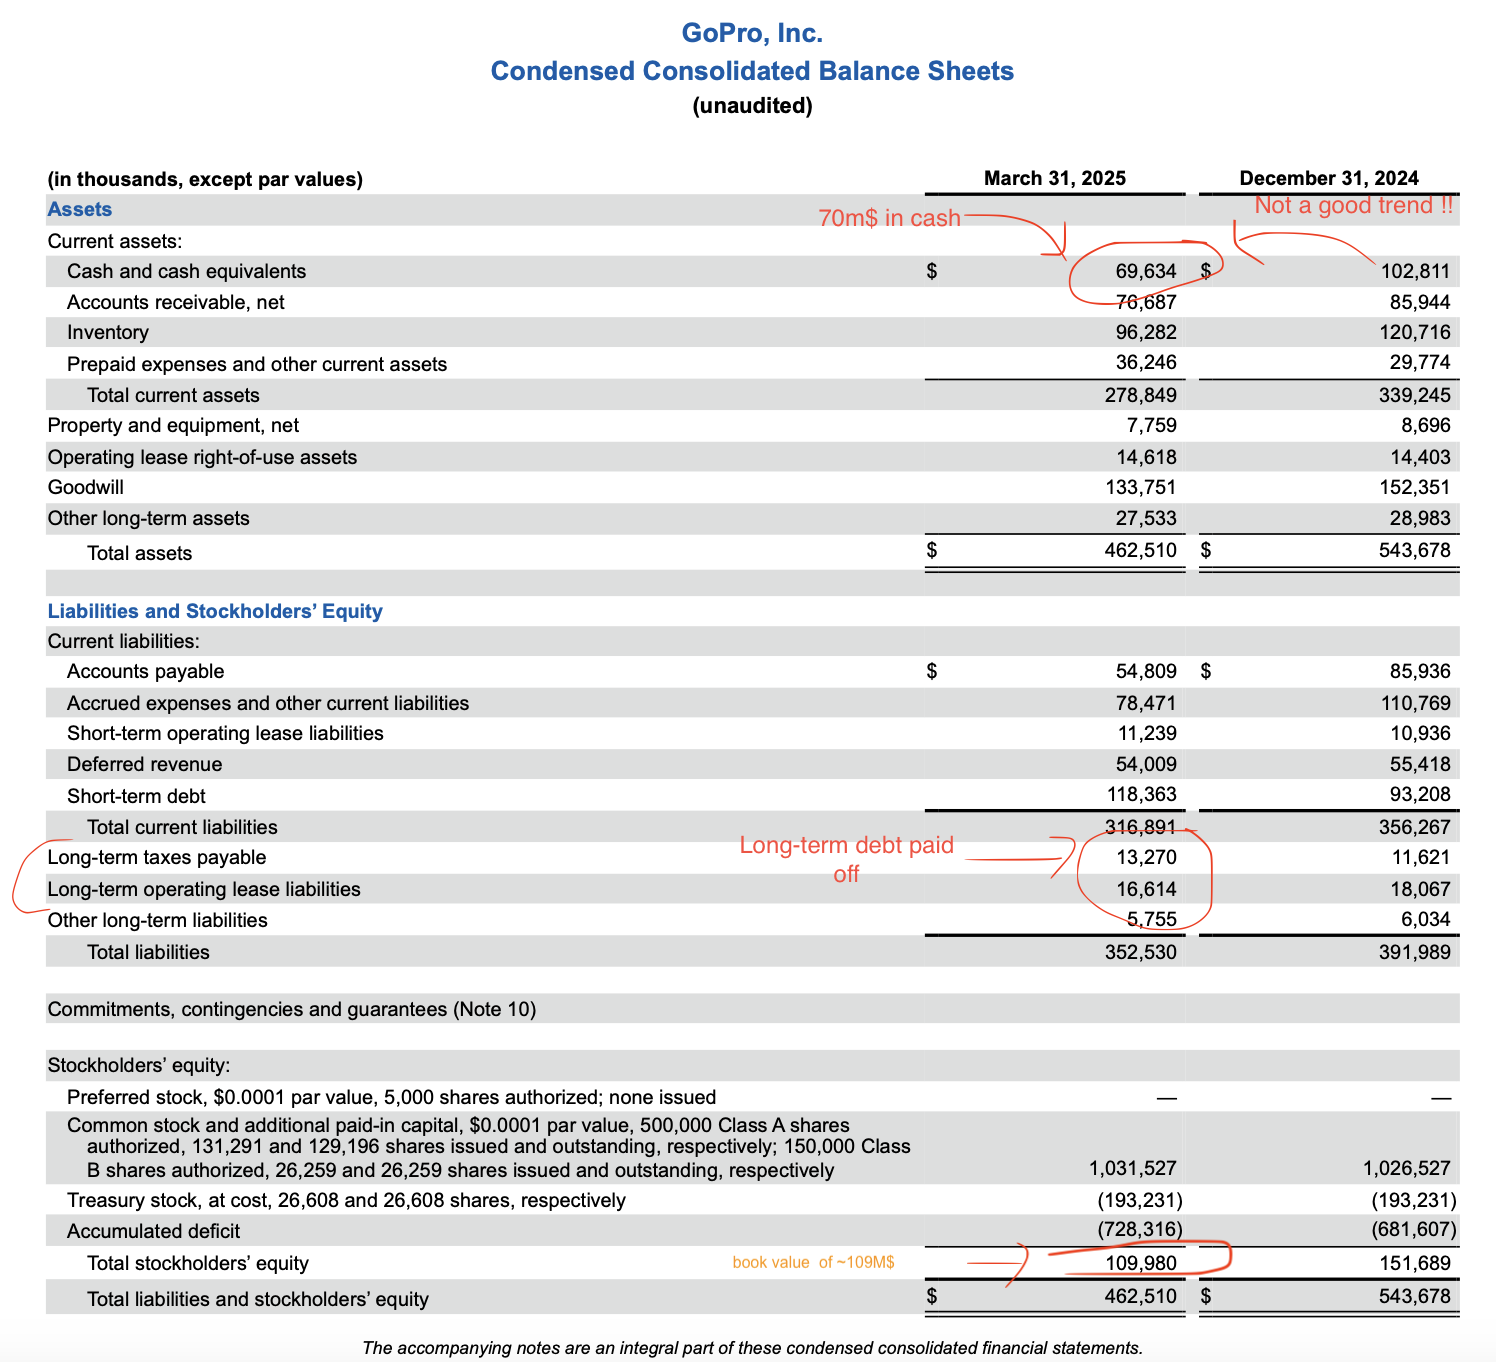Click the prepaid expenses value 36,246
Image resolution: width=1496 pixels, height=1362 pixels.
(x=1146, y=362)
